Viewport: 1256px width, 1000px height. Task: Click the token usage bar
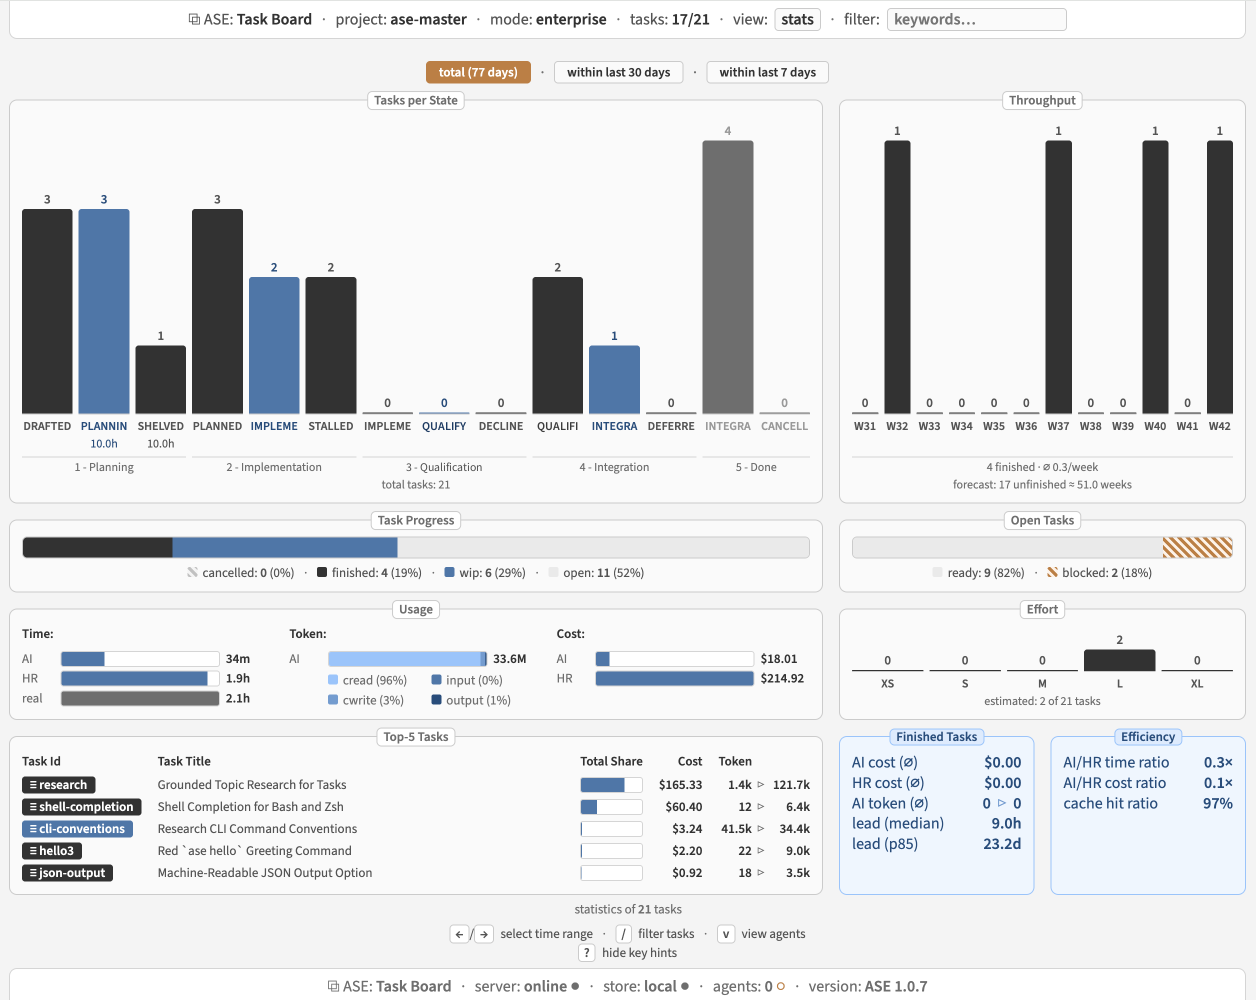407,659
